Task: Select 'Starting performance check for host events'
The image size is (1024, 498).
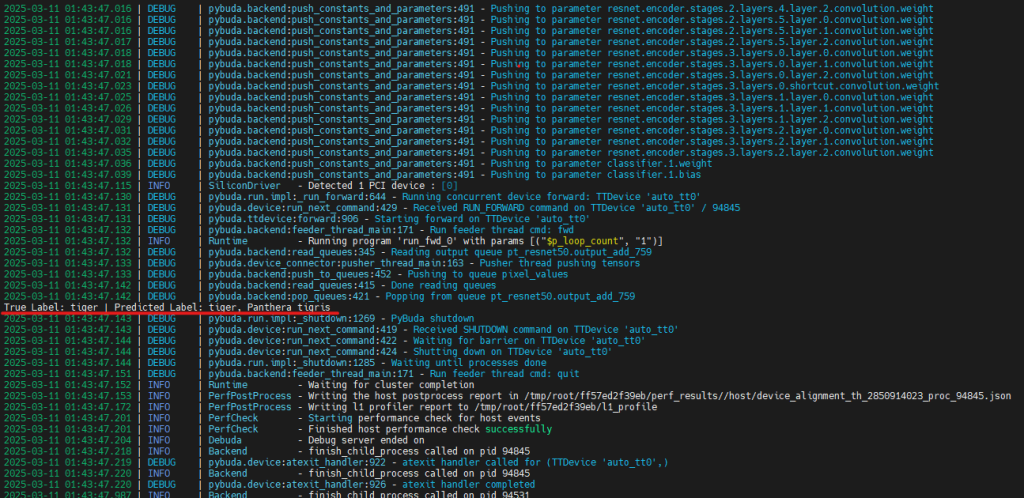Action: point(424,418)
